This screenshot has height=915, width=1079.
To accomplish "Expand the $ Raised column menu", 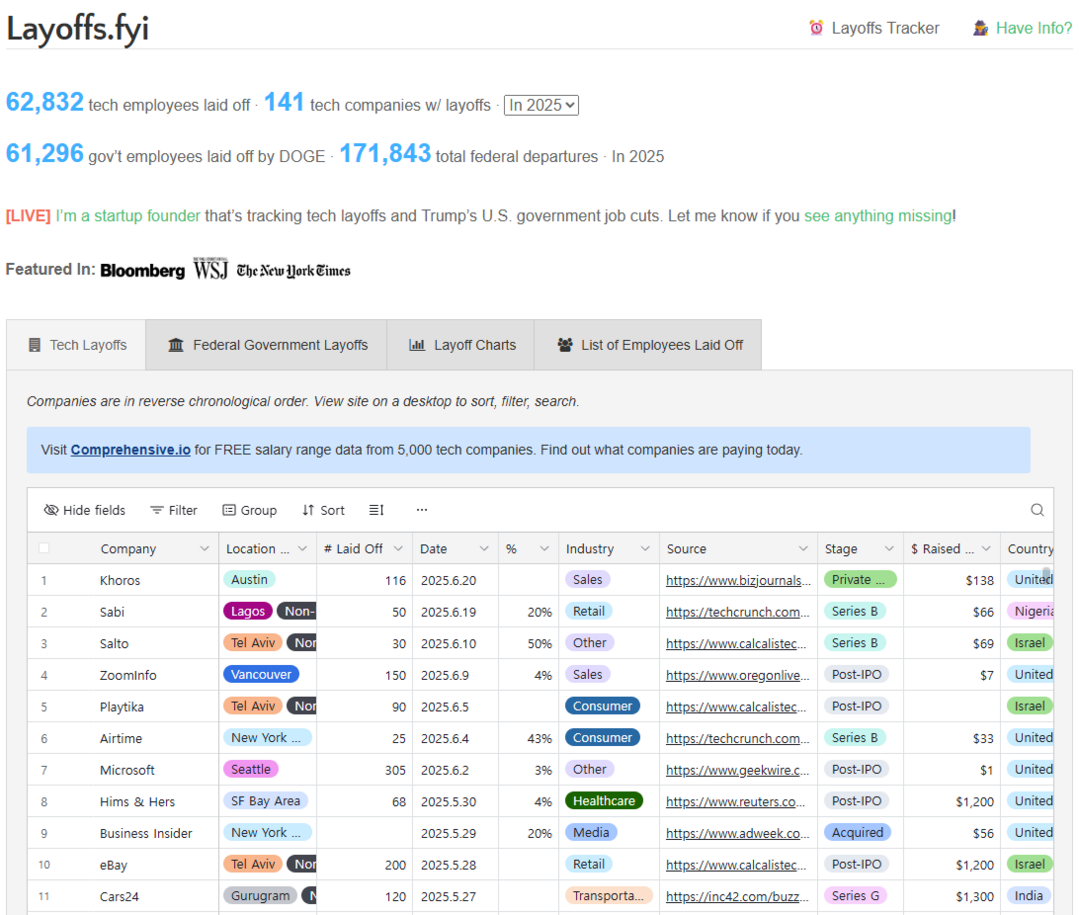I will pos(986,548).
